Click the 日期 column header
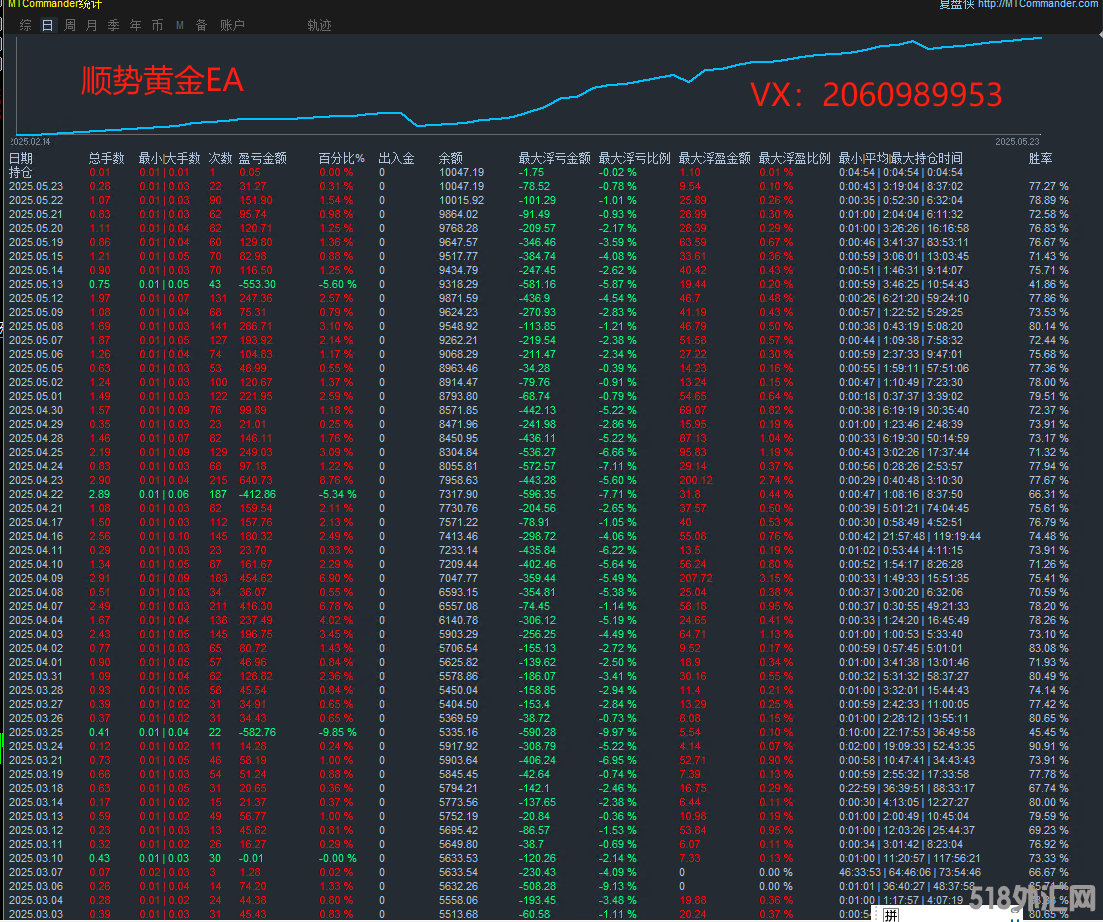The width and height of the screenshot is (1103, 922). tap(20, 158)
